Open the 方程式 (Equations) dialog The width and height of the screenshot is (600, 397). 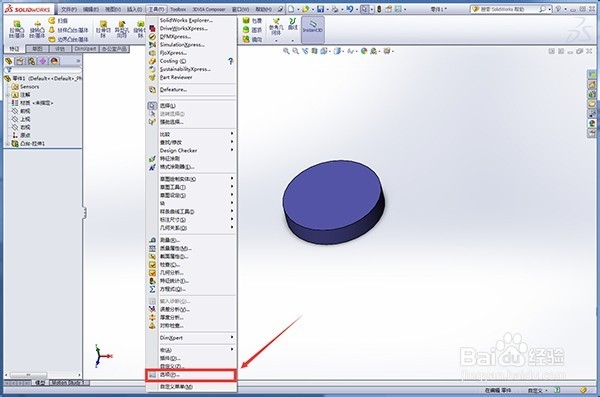[173, 289]
